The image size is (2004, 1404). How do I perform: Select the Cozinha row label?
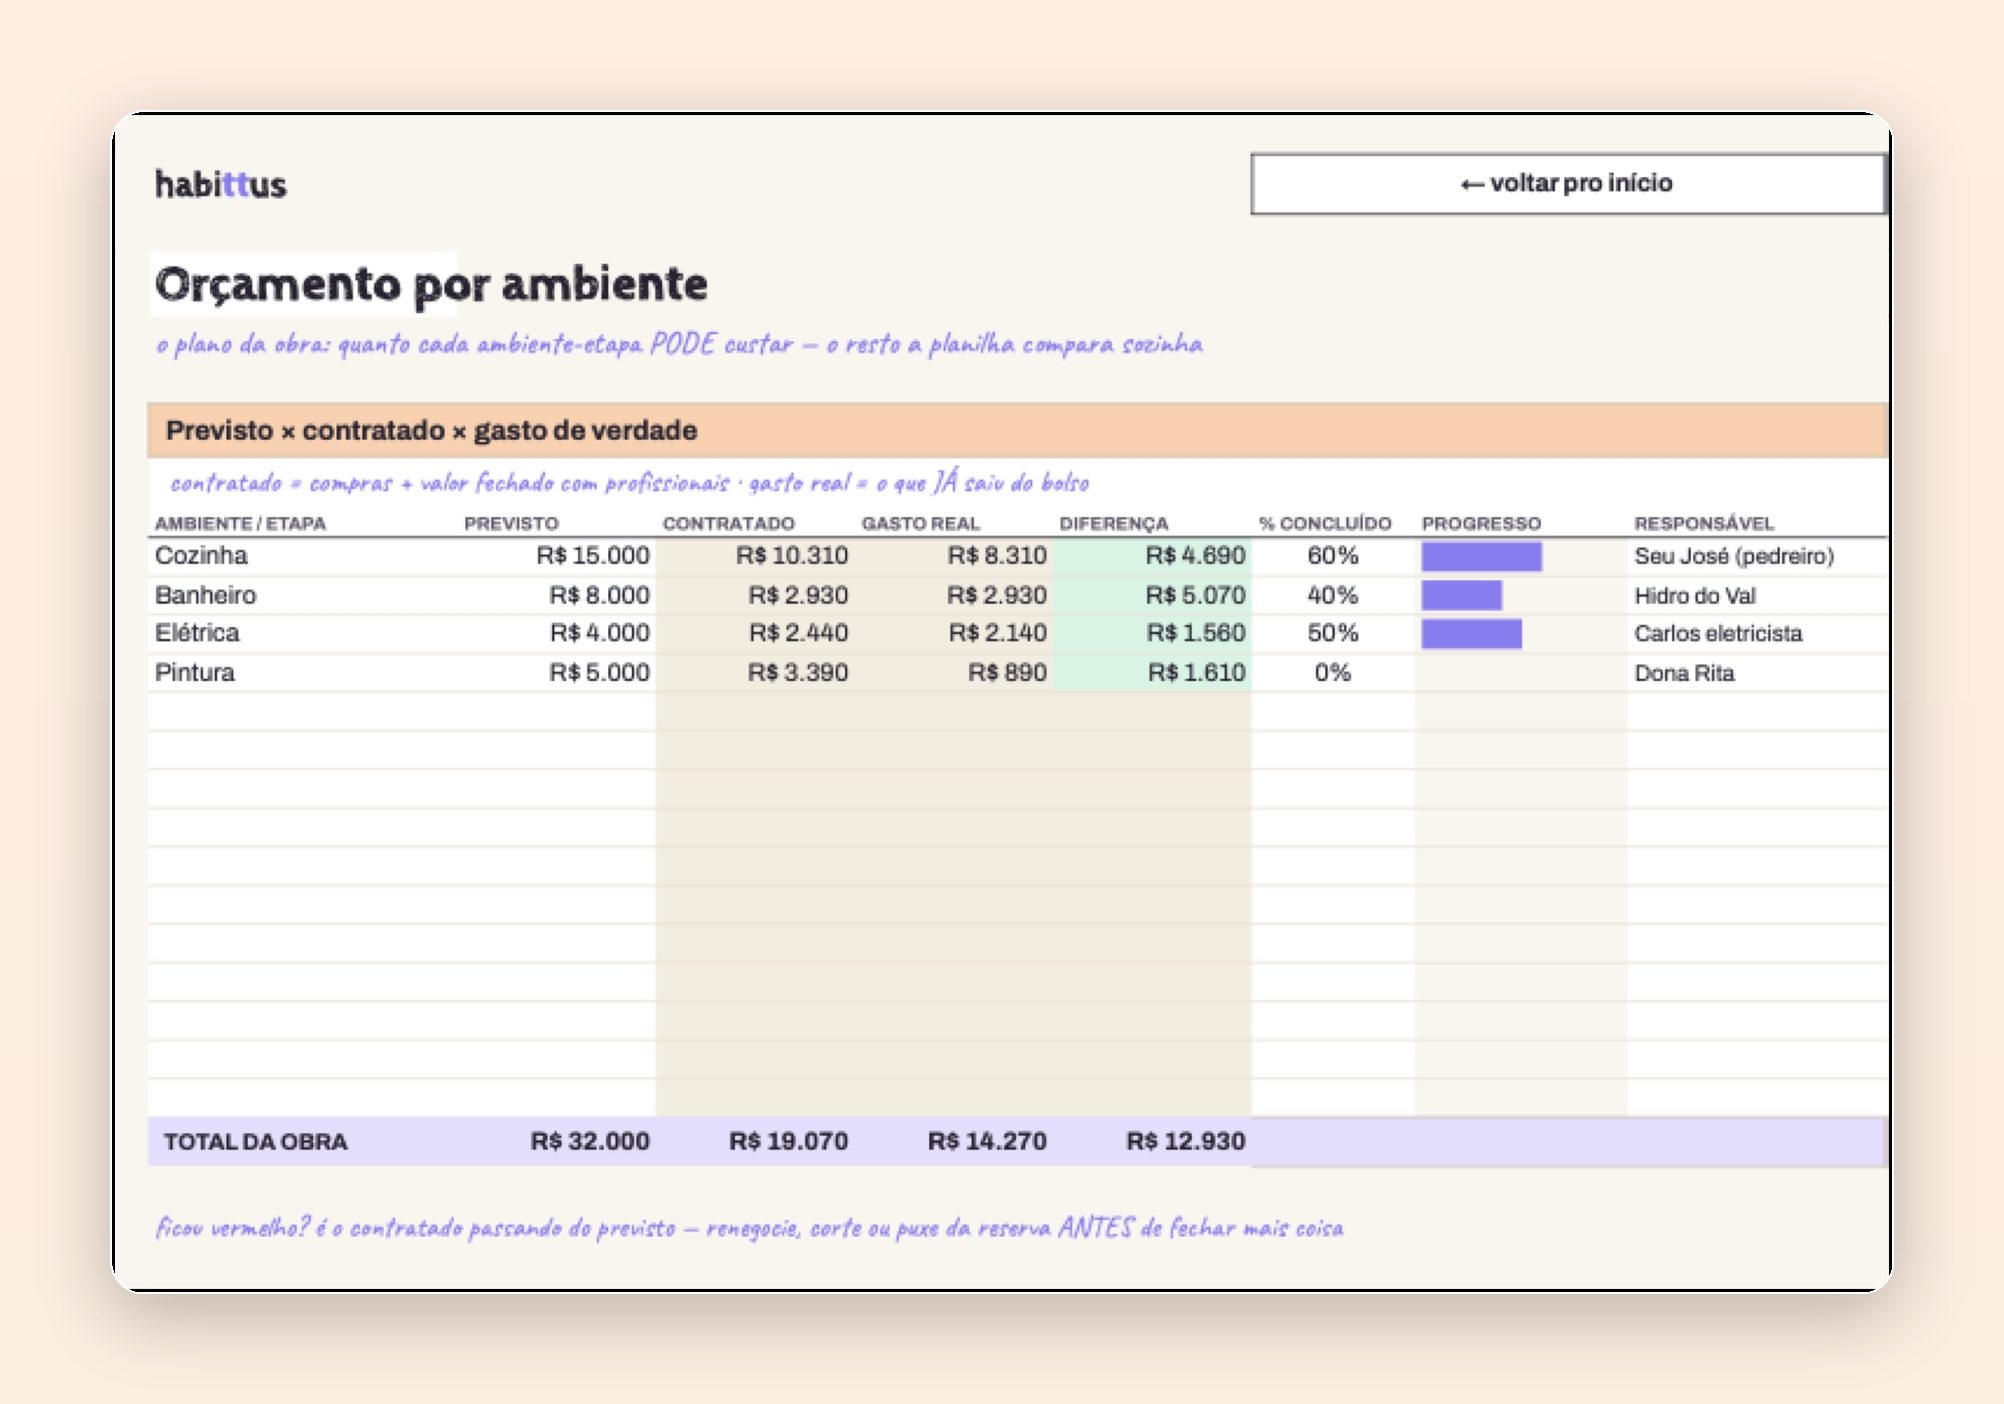(201, 556)
